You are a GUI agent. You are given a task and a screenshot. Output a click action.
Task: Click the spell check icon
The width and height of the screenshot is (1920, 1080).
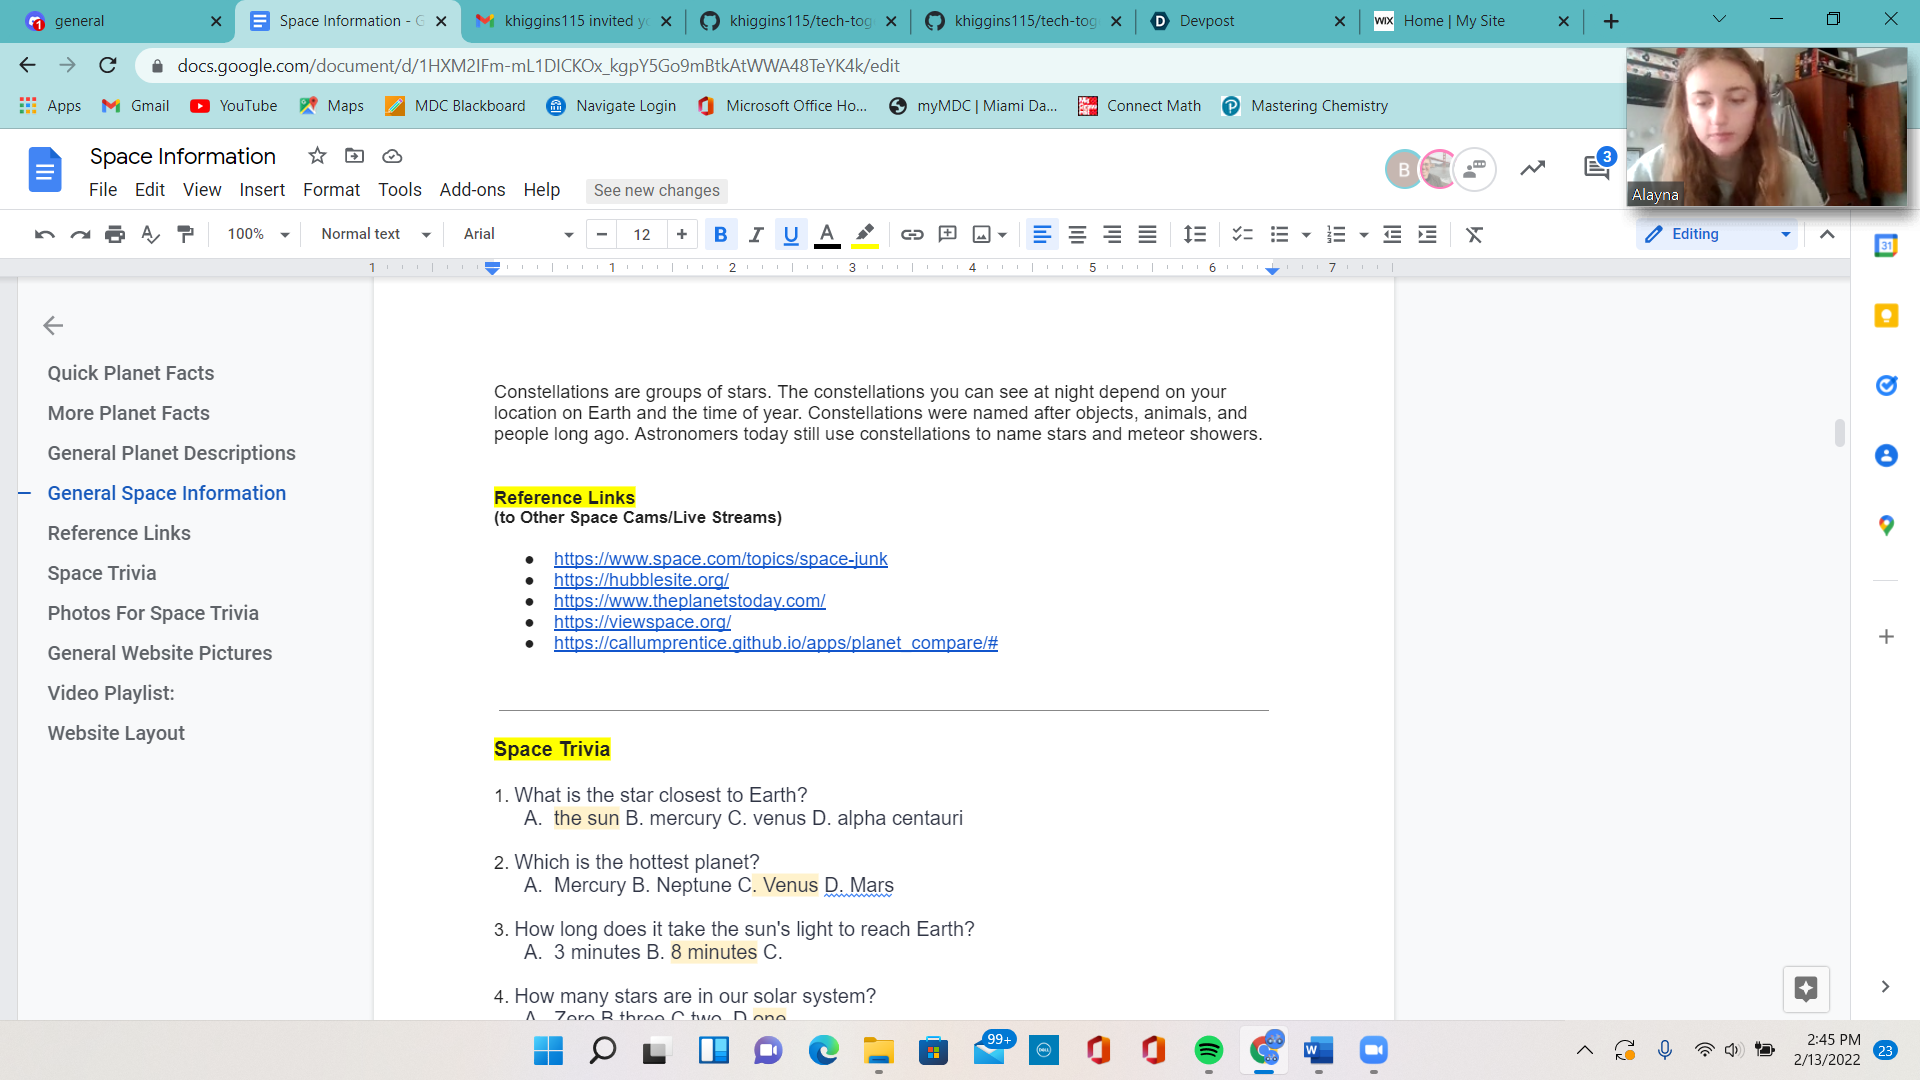tap(150, 234)
